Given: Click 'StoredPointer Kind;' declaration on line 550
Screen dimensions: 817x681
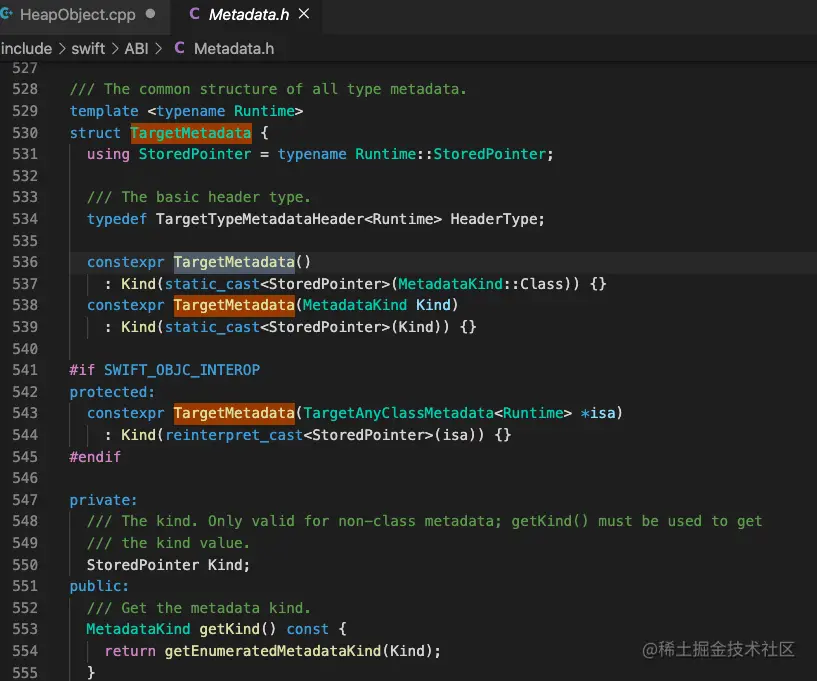Looking at the screenshot, I should point(168,565).
